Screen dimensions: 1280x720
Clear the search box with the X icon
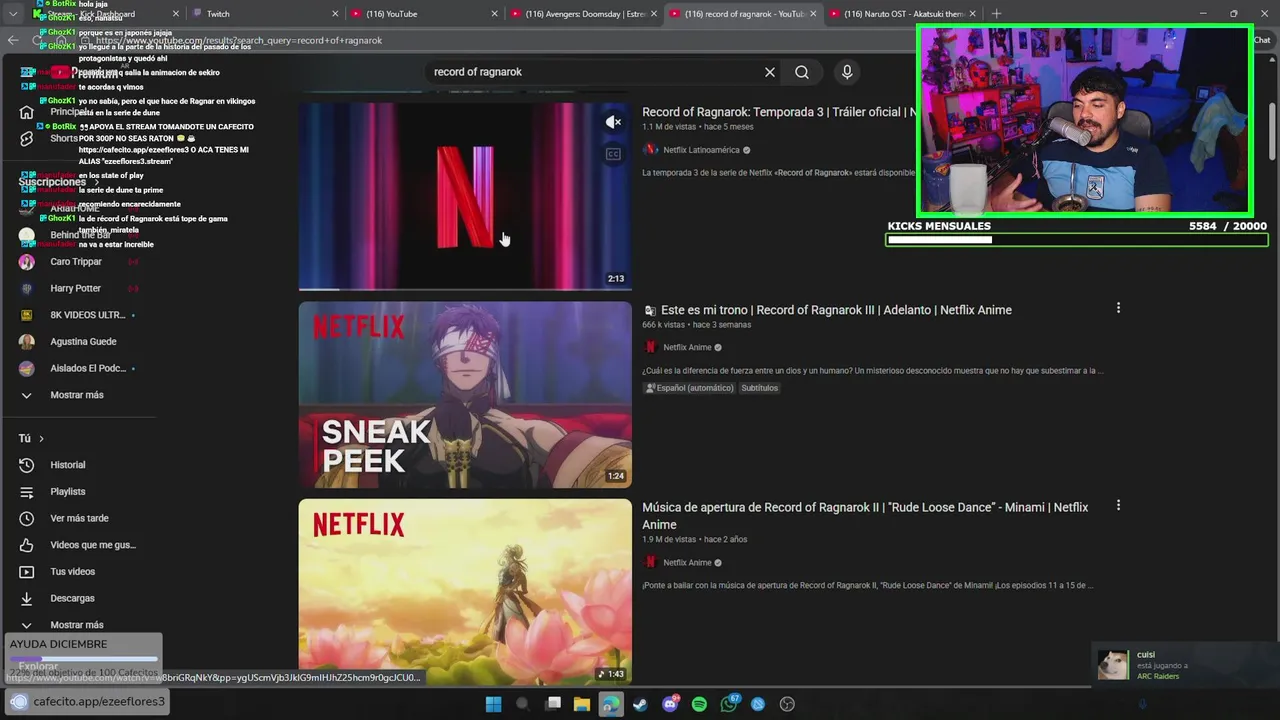pos(770,72)
